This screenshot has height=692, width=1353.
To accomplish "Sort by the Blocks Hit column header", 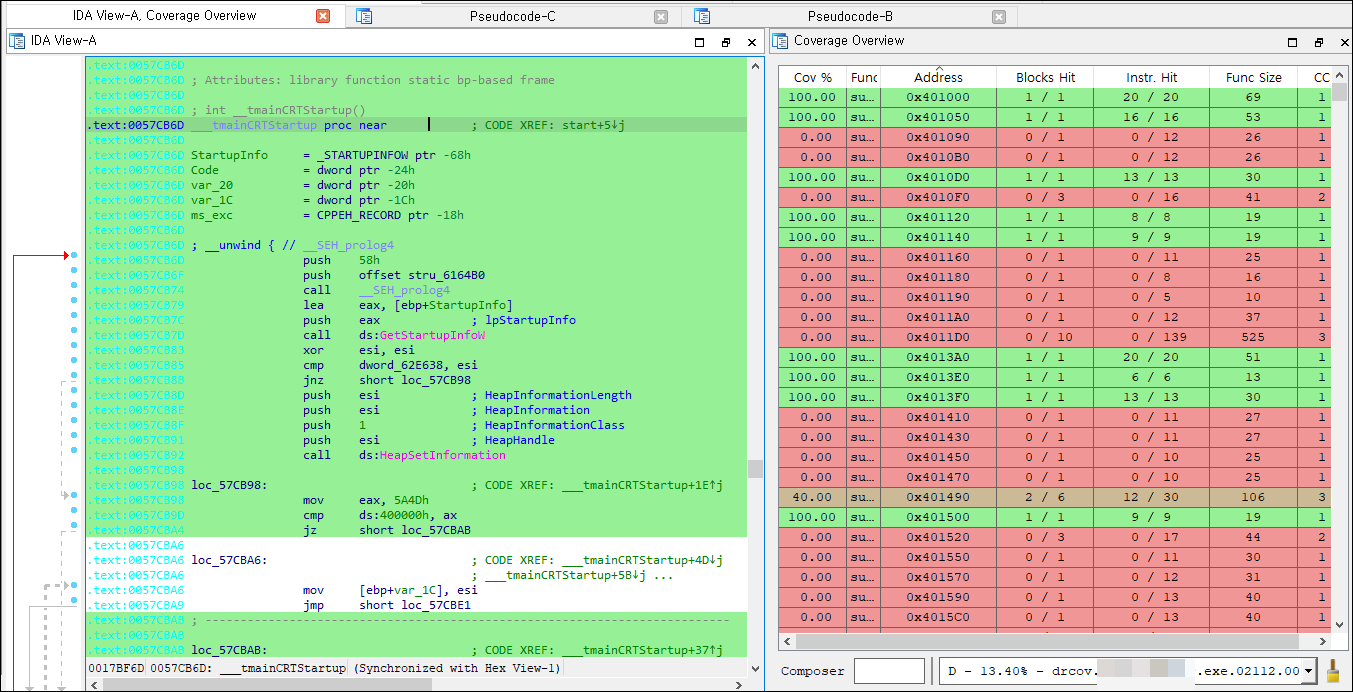I will [x=1045, y=77].
